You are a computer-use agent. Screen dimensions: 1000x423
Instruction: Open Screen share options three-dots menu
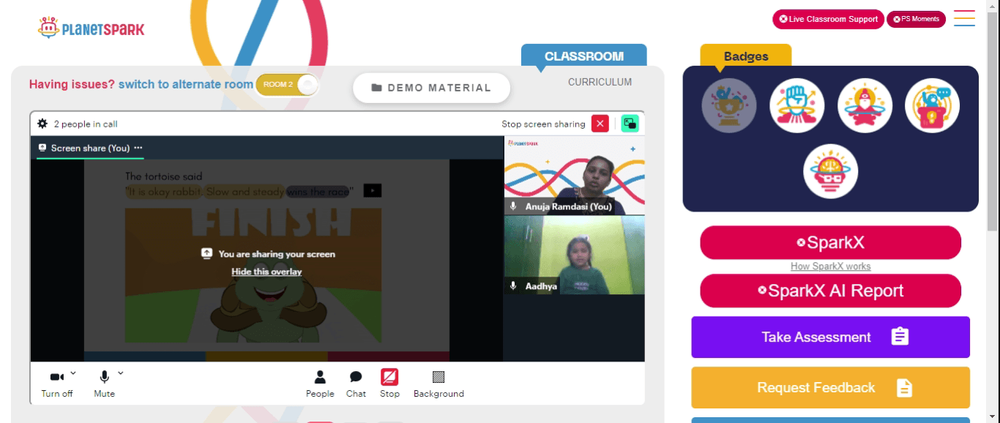[138, 147]
